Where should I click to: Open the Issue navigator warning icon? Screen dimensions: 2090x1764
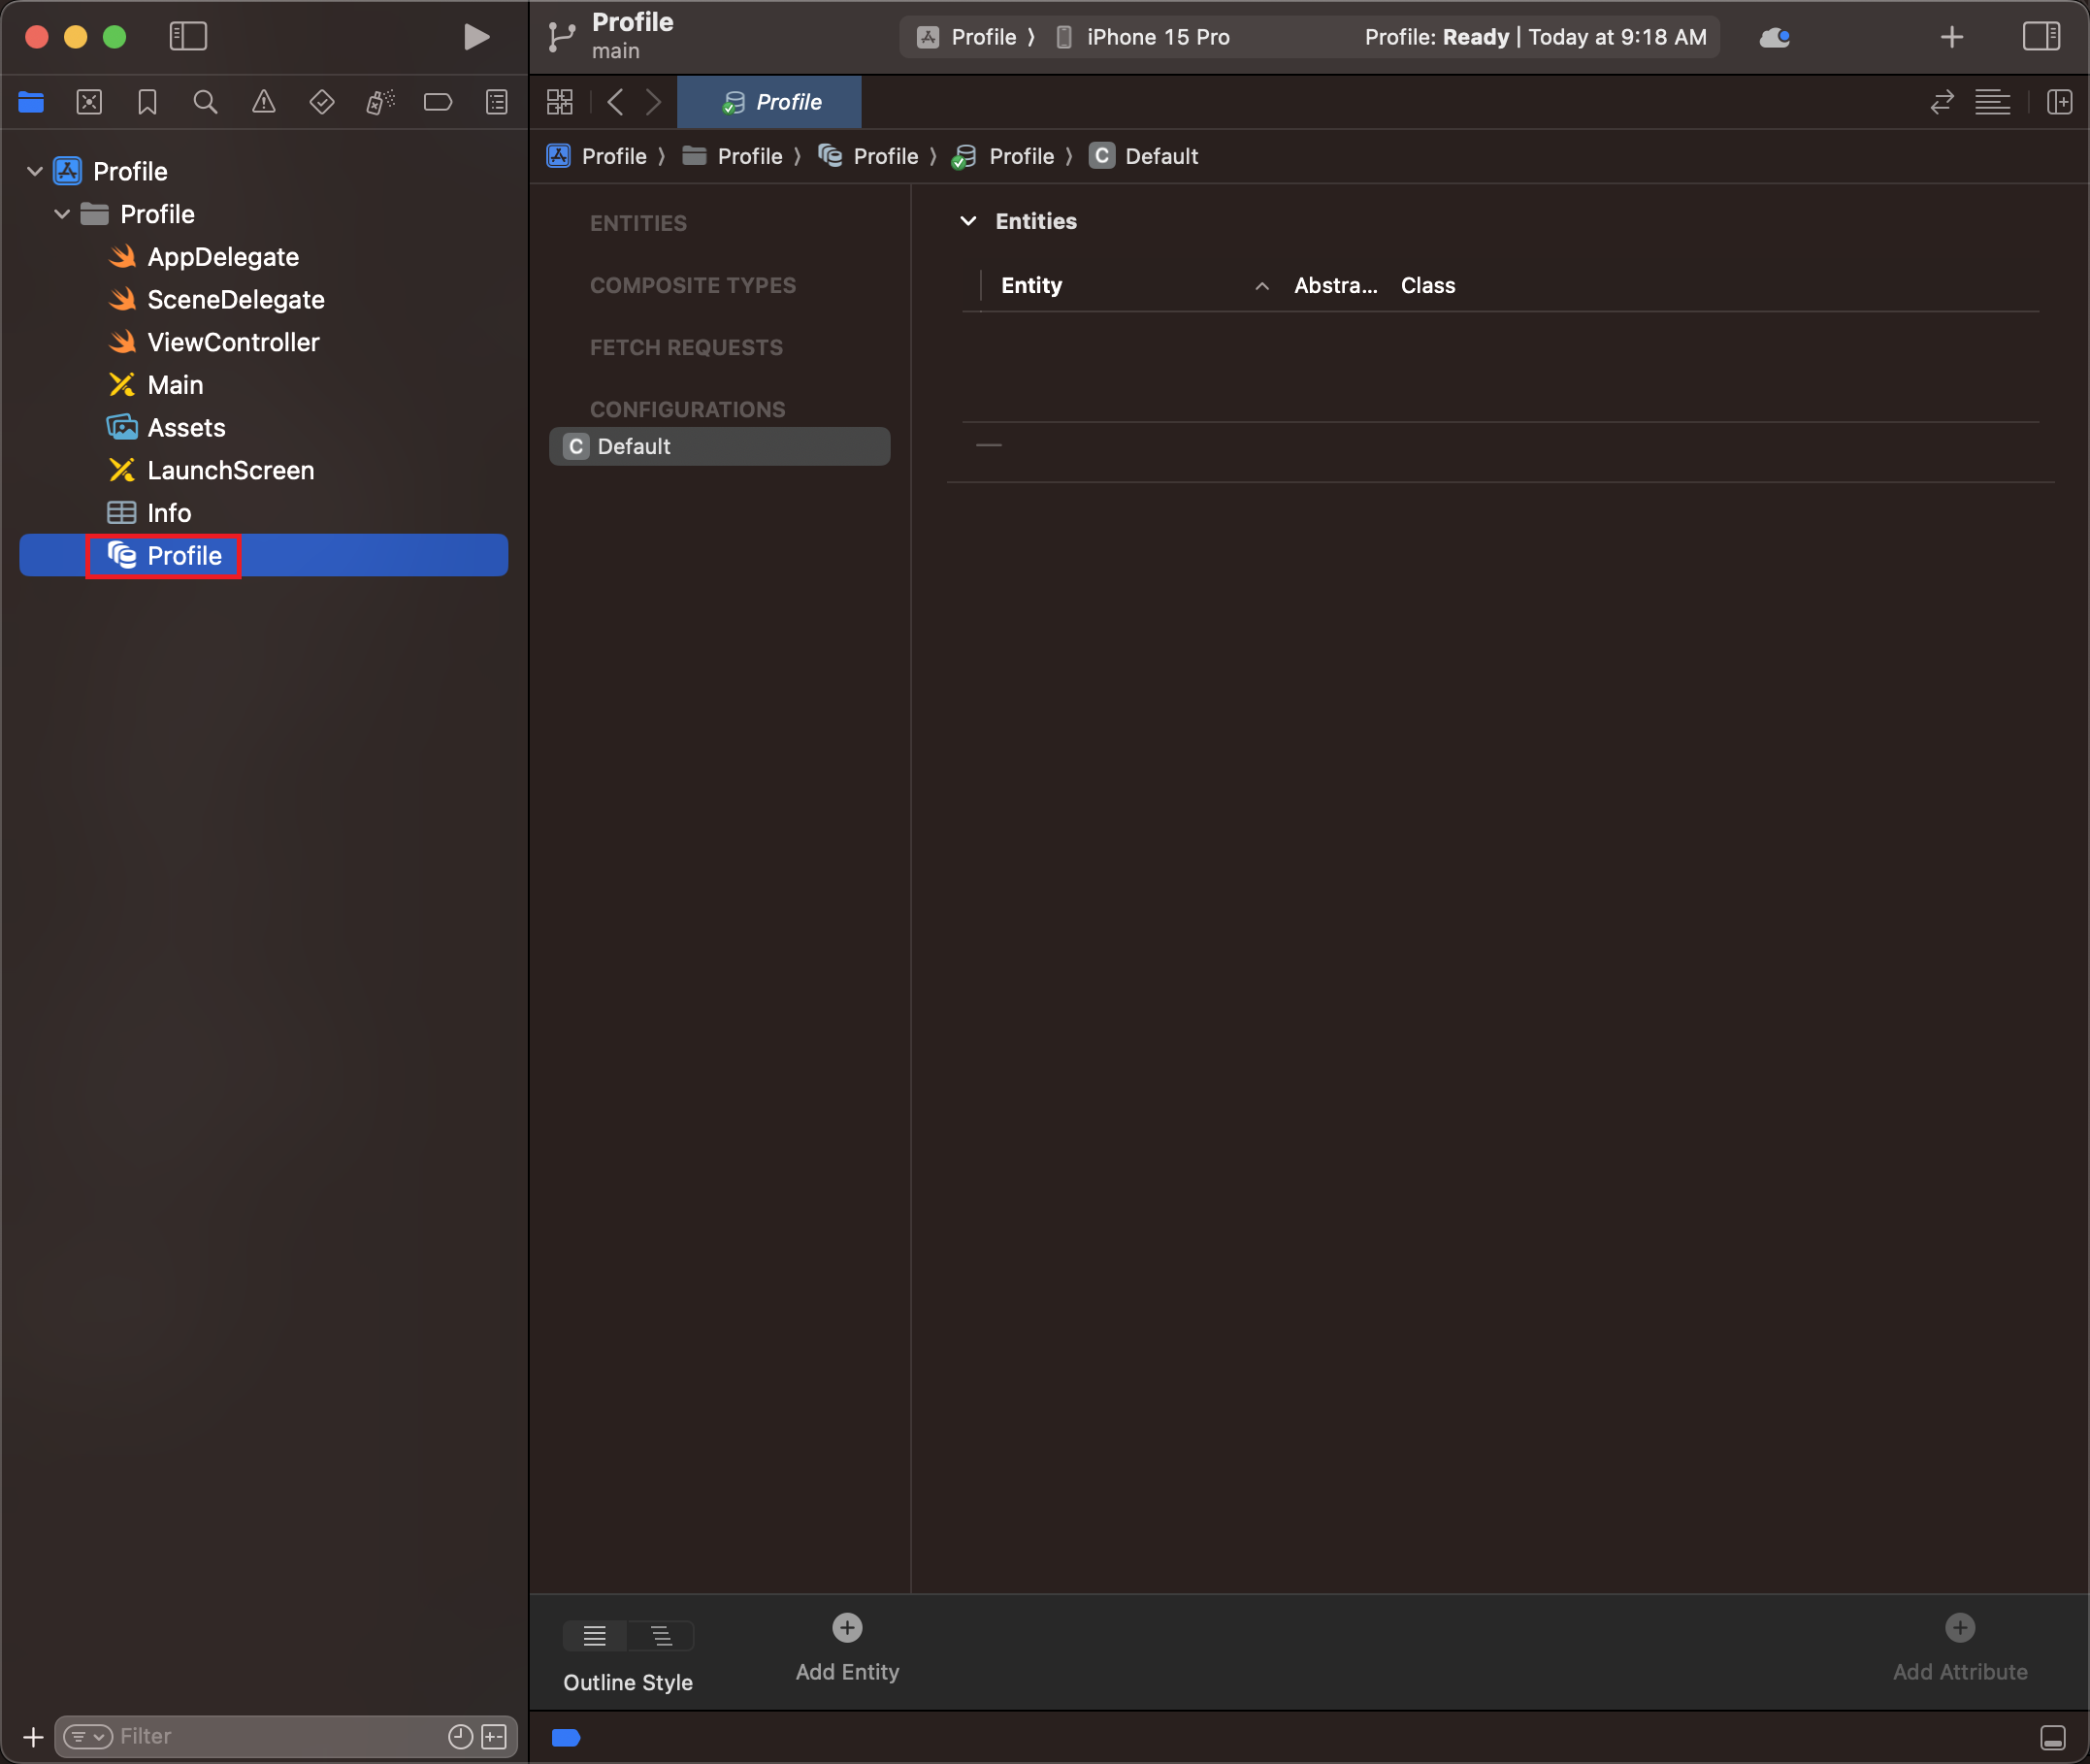coord(263,102)
